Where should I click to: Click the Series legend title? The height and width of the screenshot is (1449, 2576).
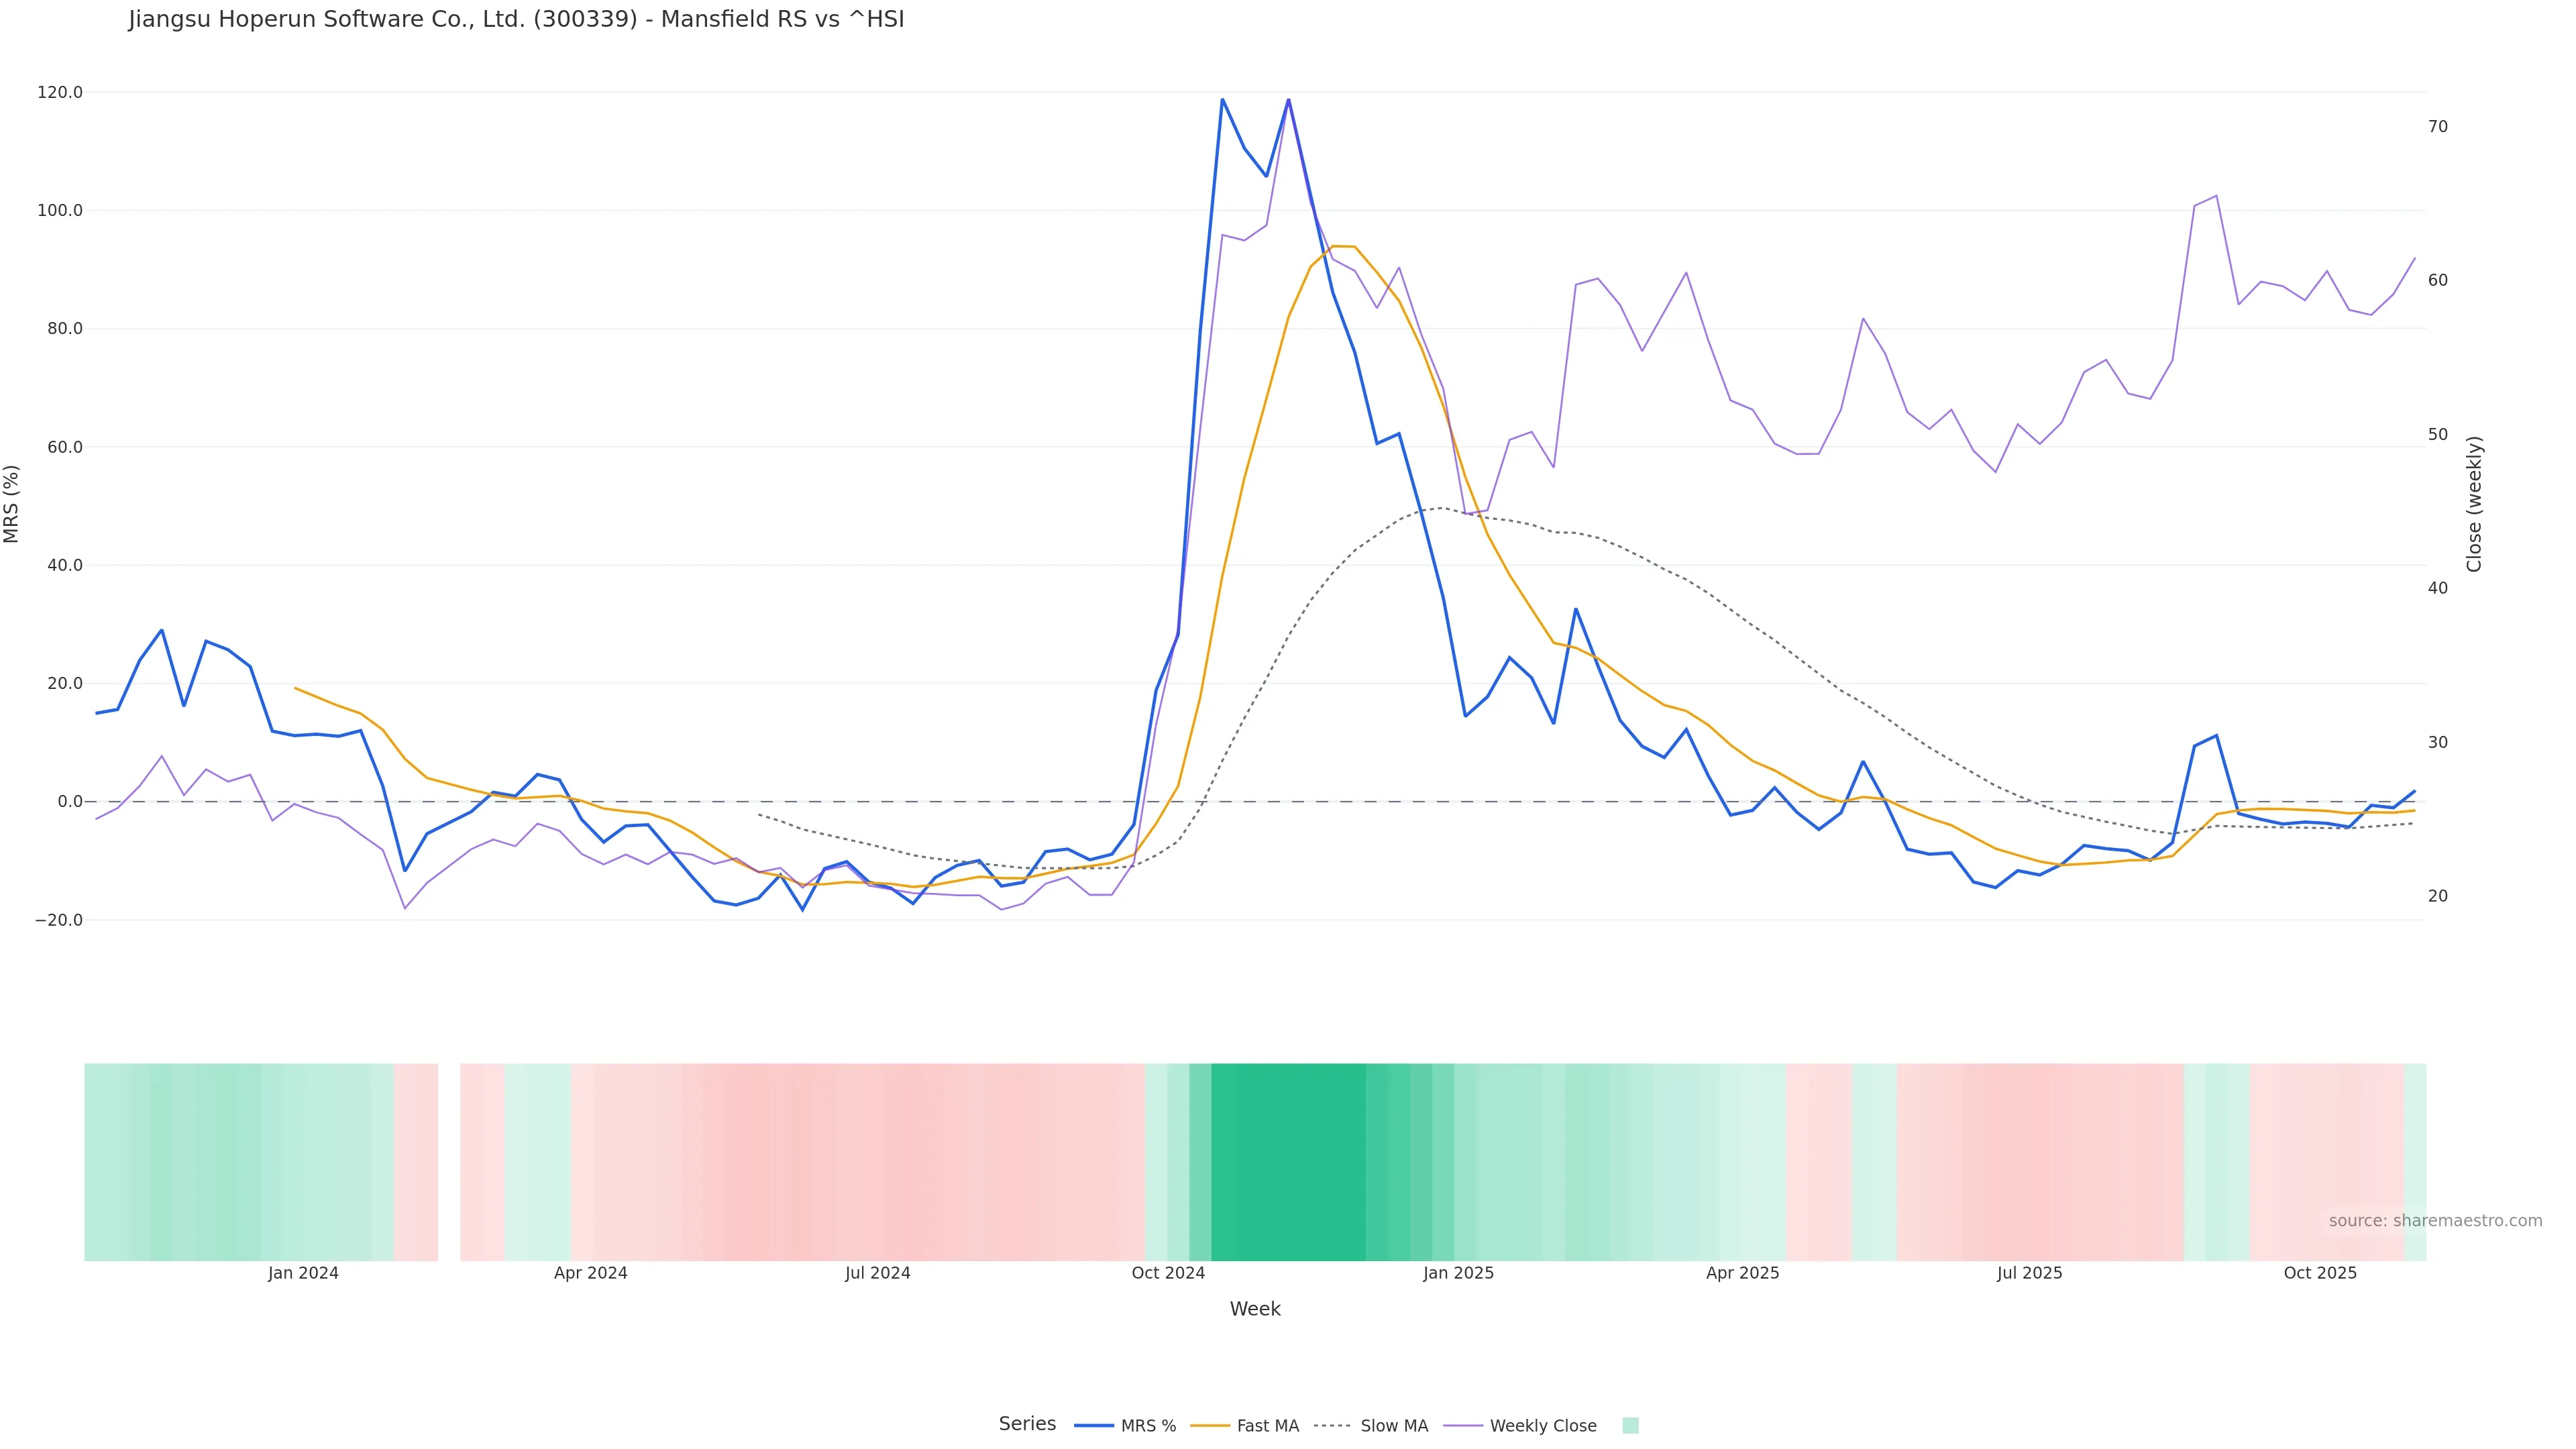click(x=1027, y=1424)
